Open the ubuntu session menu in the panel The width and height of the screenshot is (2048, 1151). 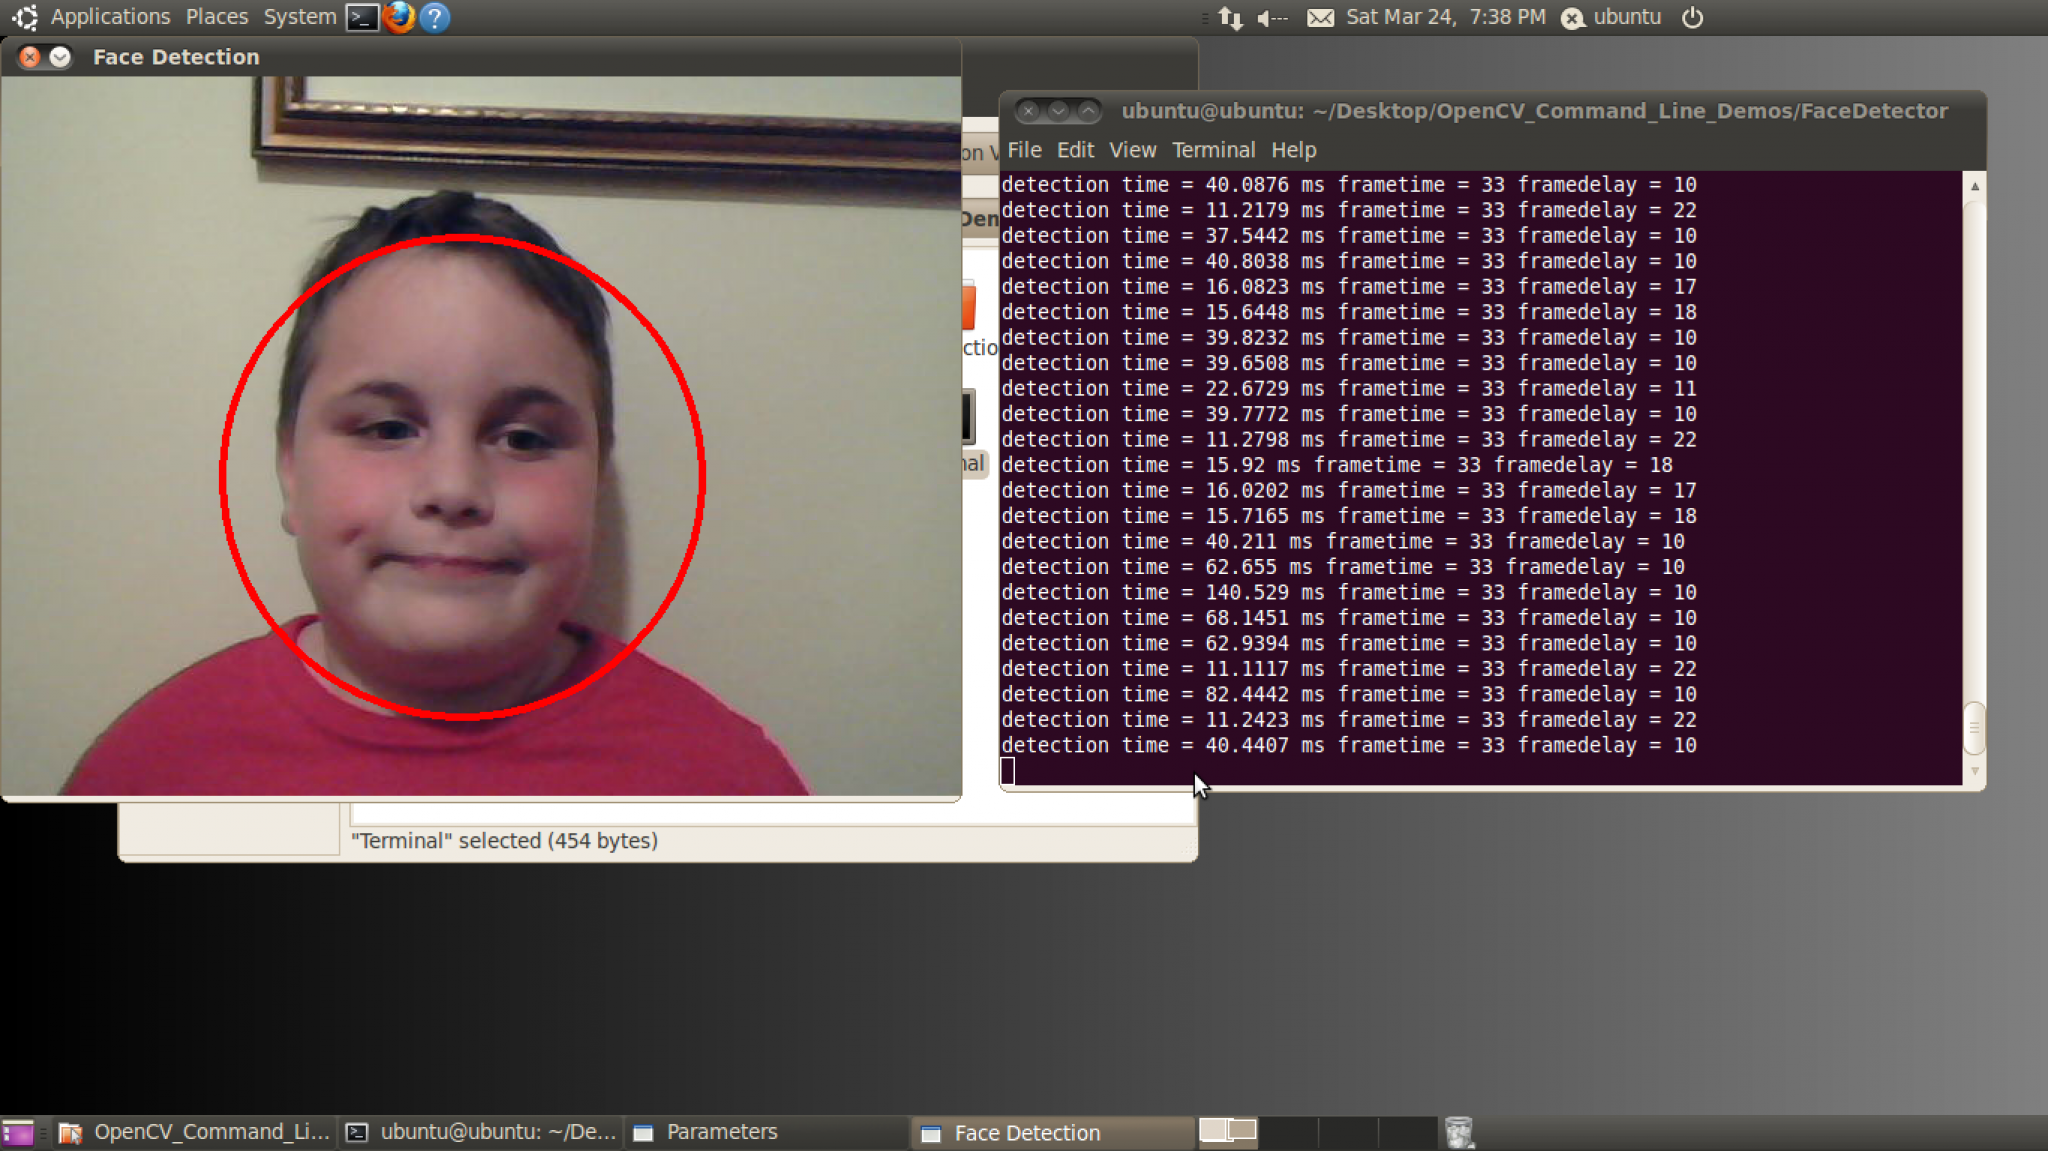click(x=1610, y=17)
